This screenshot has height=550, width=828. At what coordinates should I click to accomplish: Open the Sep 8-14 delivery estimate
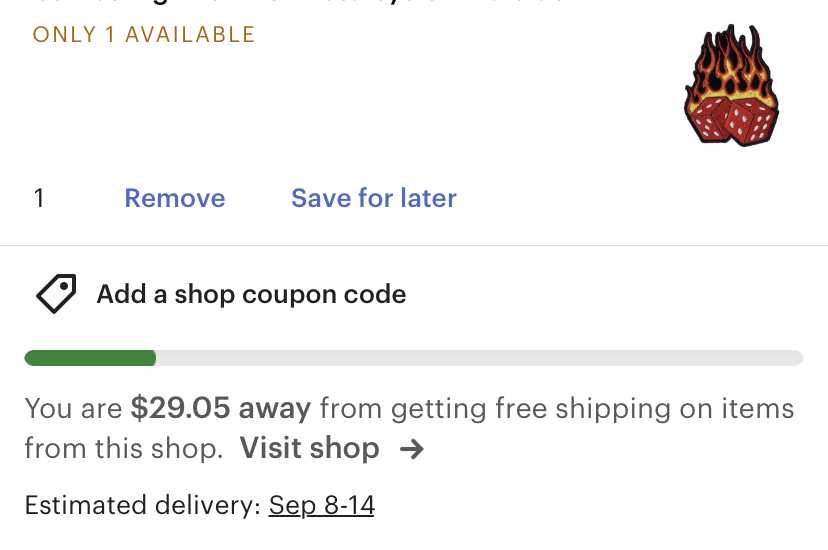pyautogui.click(x=321, y=505)
